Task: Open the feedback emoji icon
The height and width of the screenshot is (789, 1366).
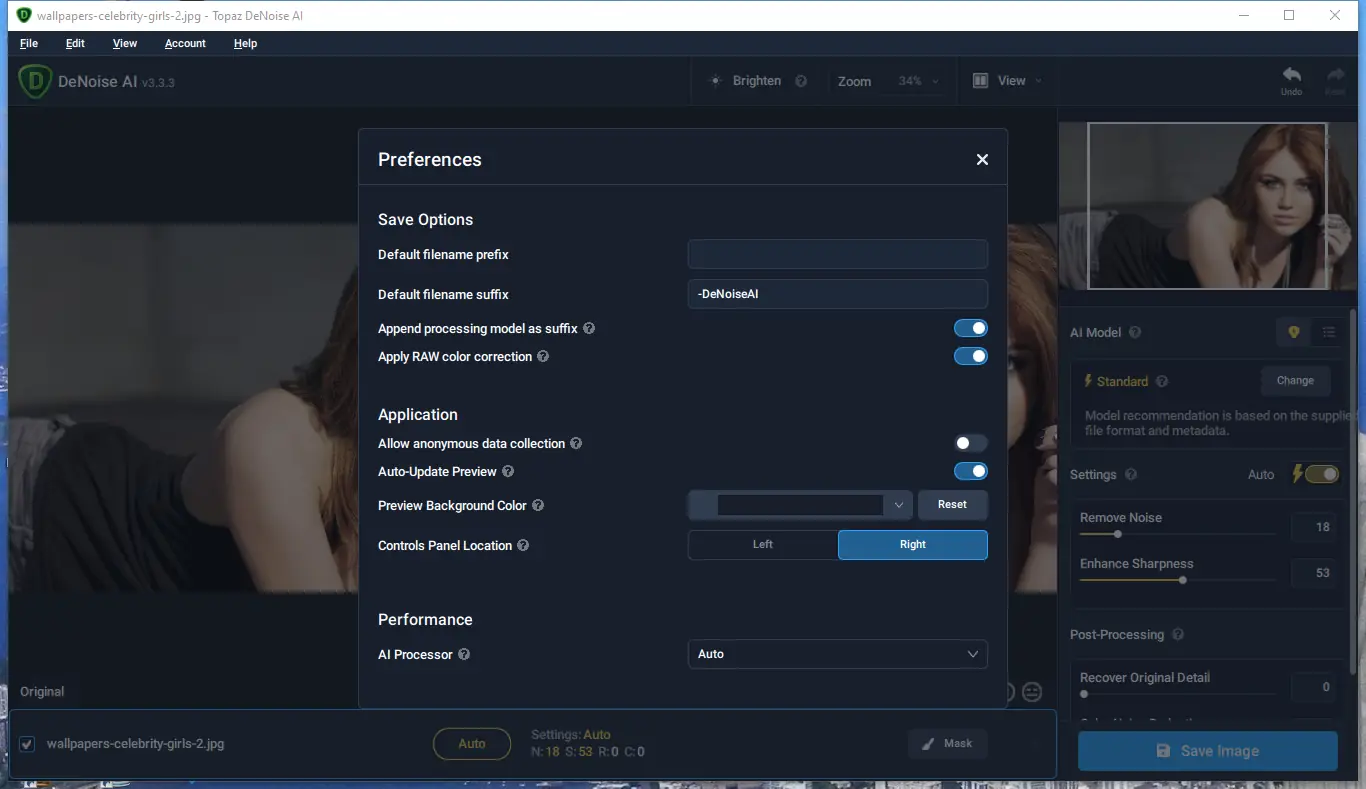Action: pyautogui.click(x=1032, y=691)
